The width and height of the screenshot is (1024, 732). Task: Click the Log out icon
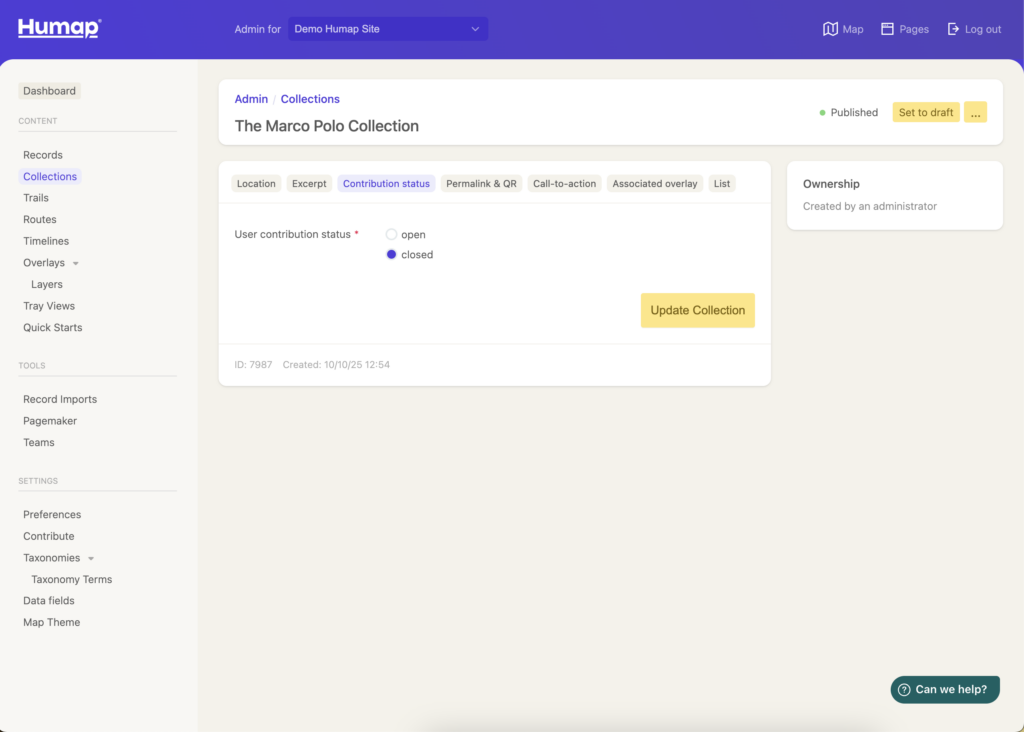click(953, 29)
